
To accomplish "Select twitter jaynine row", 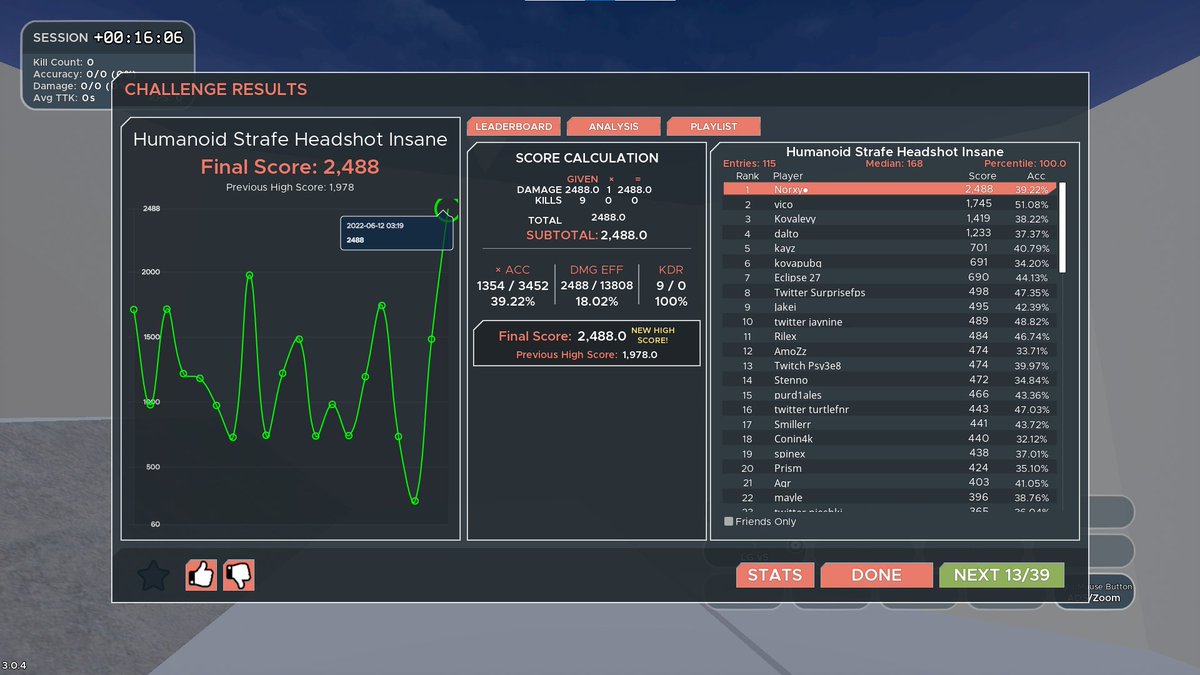I will click(889, 322).
